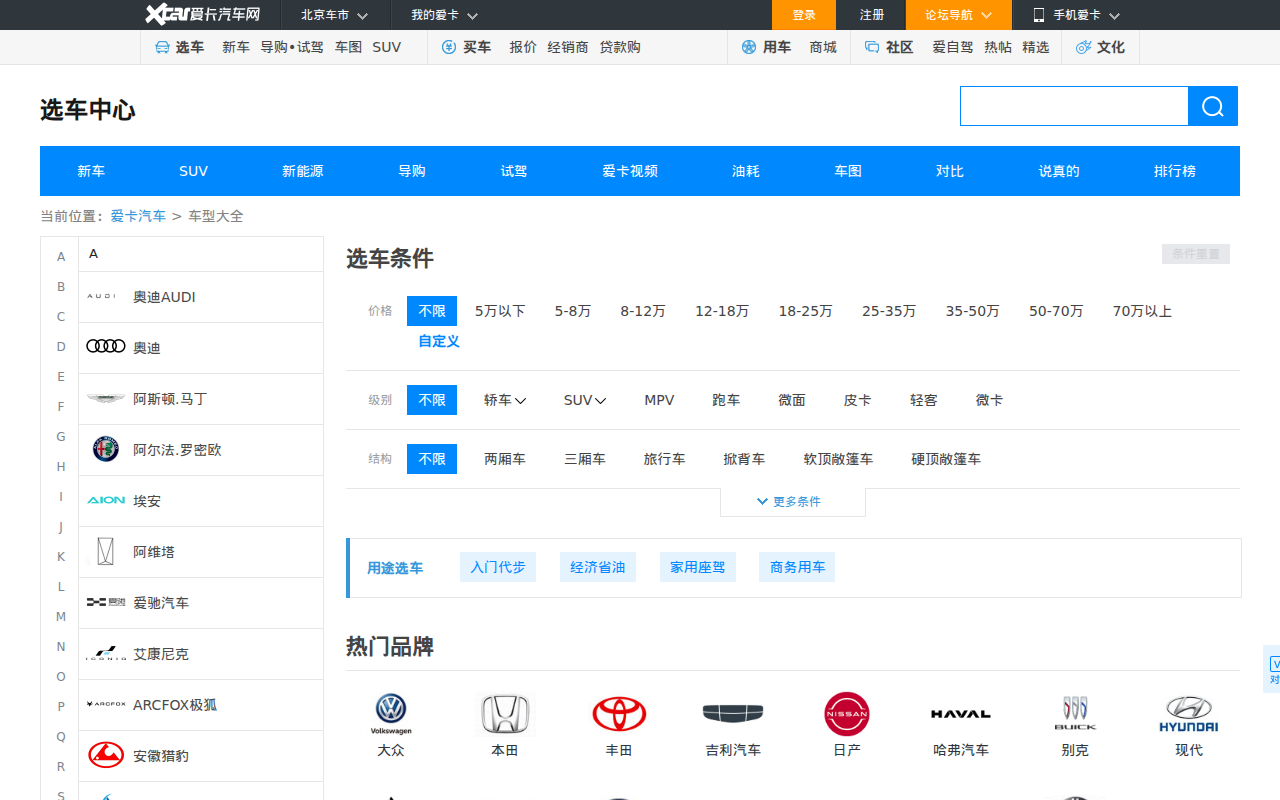Viewport: 1280px width, 800px height.
Task: Click the search input field
Action: pos(1074,106)
